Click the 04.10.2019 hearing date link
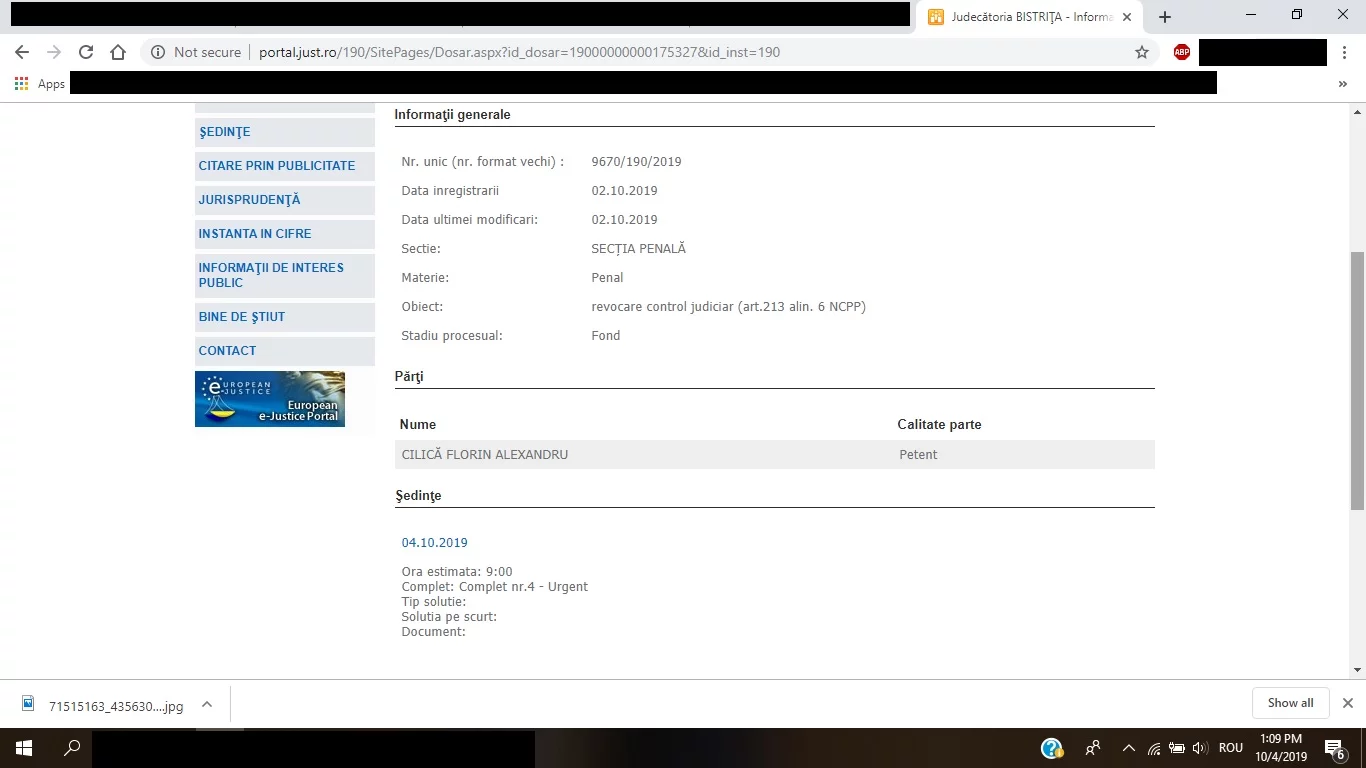 click(434, 543)
